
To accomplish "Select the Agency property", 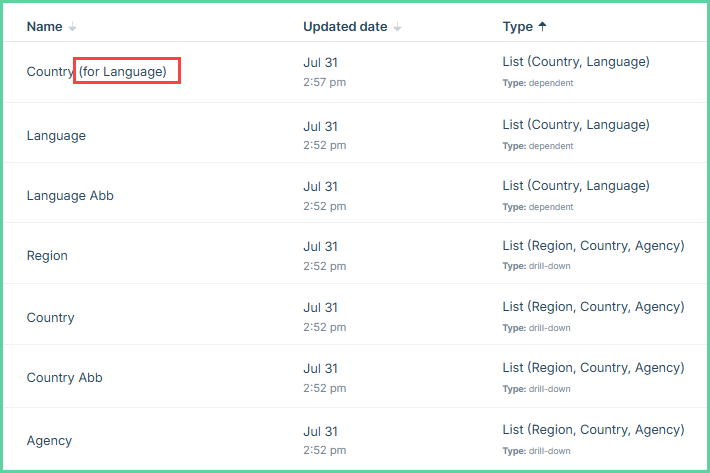I will (49, 440).
